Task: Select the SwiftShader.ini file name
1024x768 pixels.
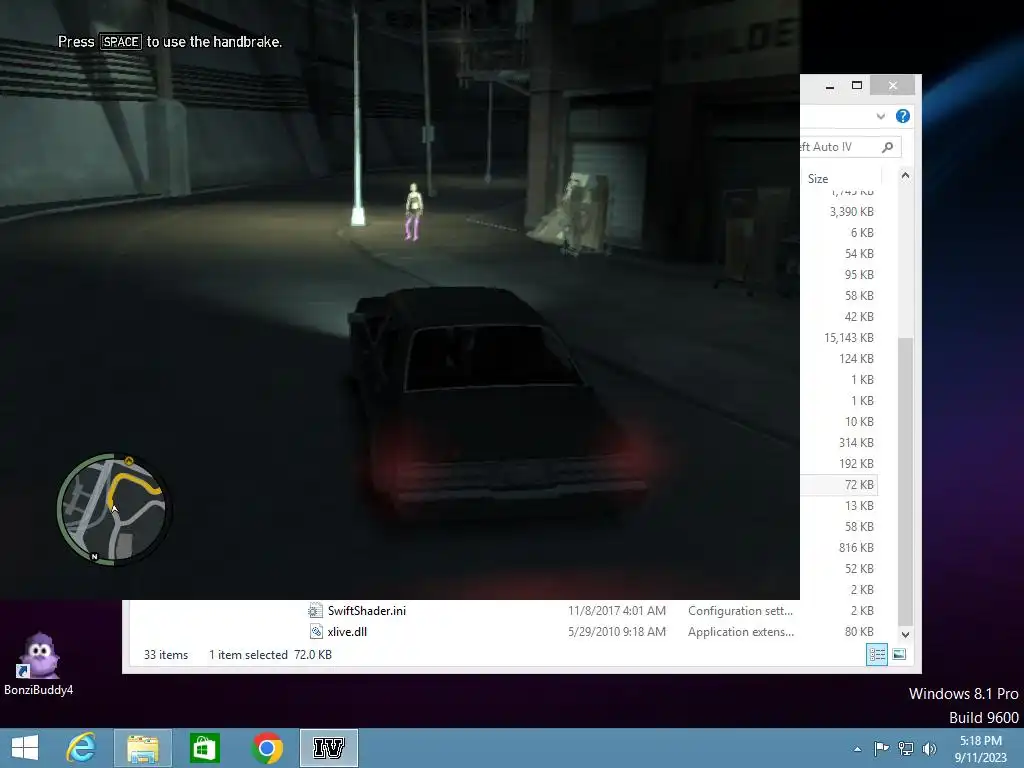Action: click(x=366, y=611)
